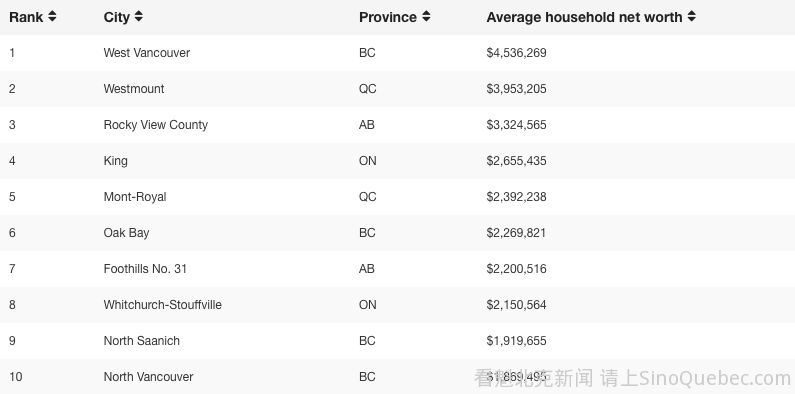Click sort arrows next to Rank header

point(52,17)
